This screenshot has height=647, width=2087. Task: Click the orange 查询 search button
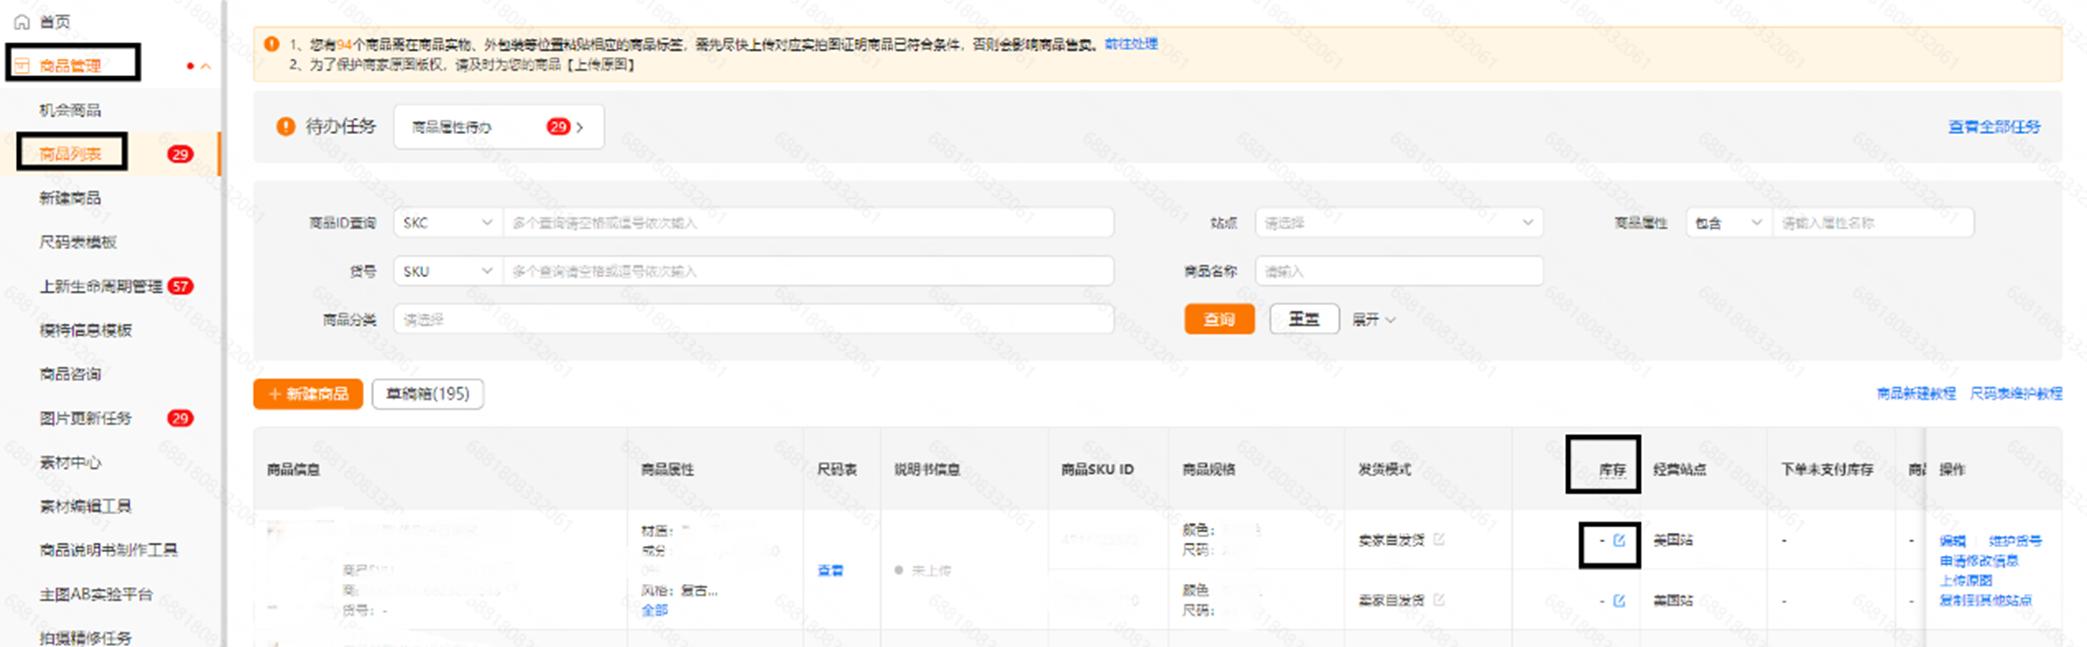[1219, 320]
